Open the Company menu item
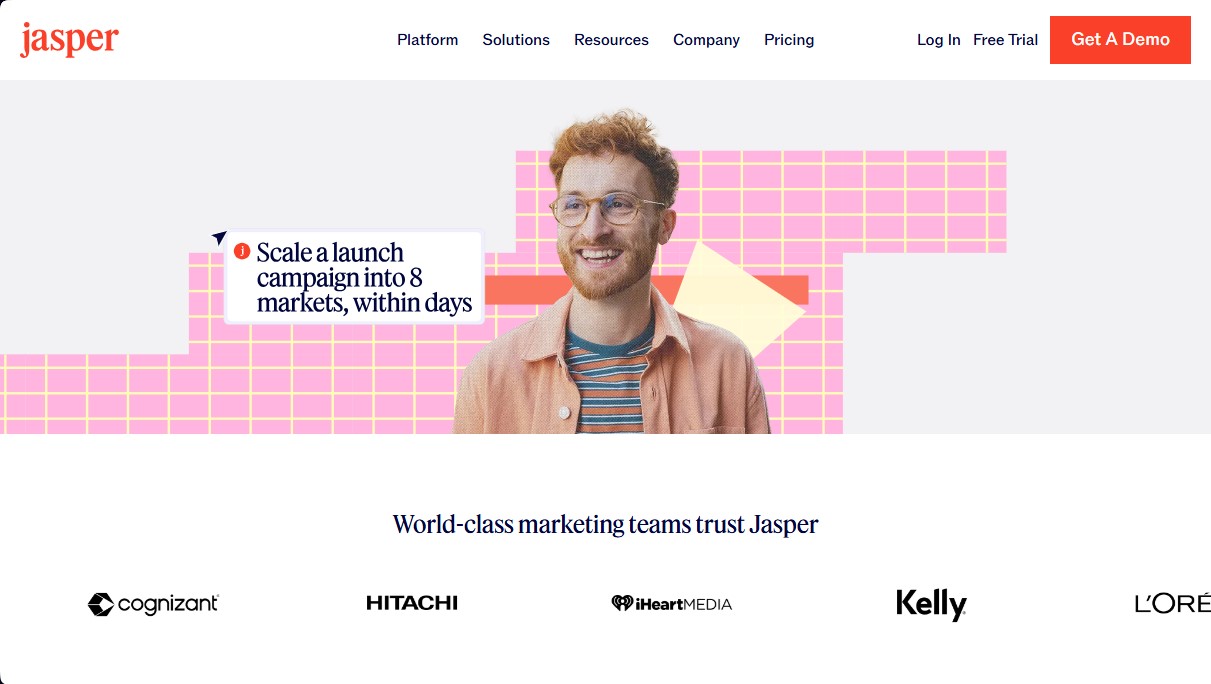 tap(706, 40)
